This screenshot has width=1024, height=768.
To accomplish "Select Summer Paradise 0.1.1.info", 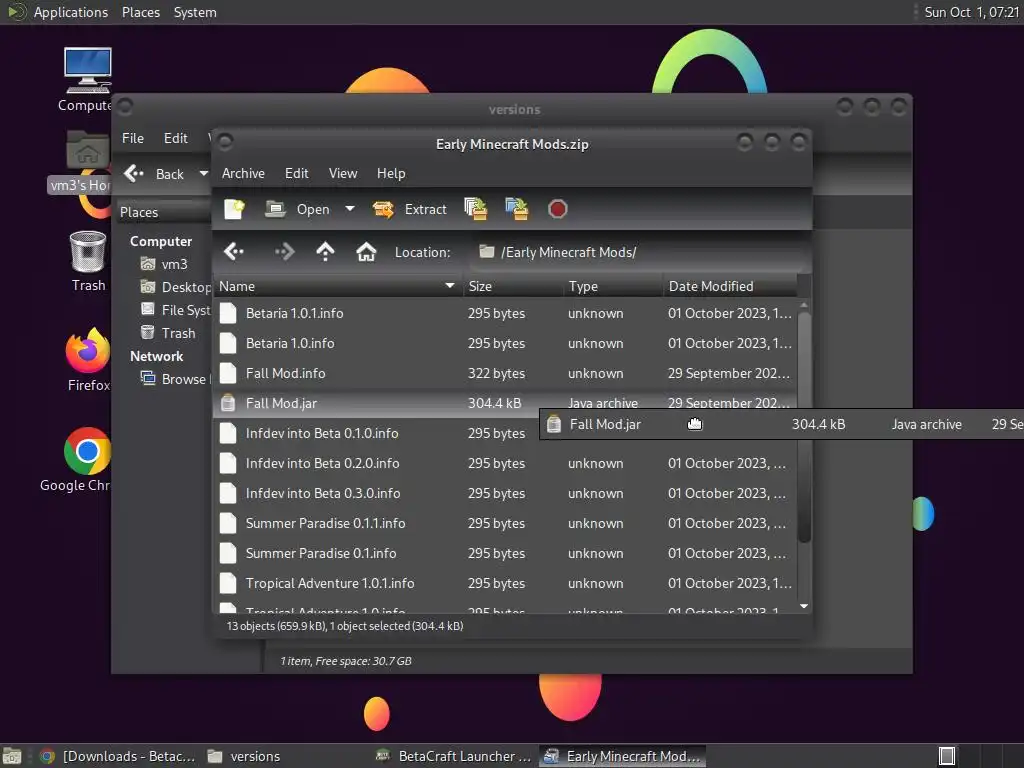I will coord(505,523).
